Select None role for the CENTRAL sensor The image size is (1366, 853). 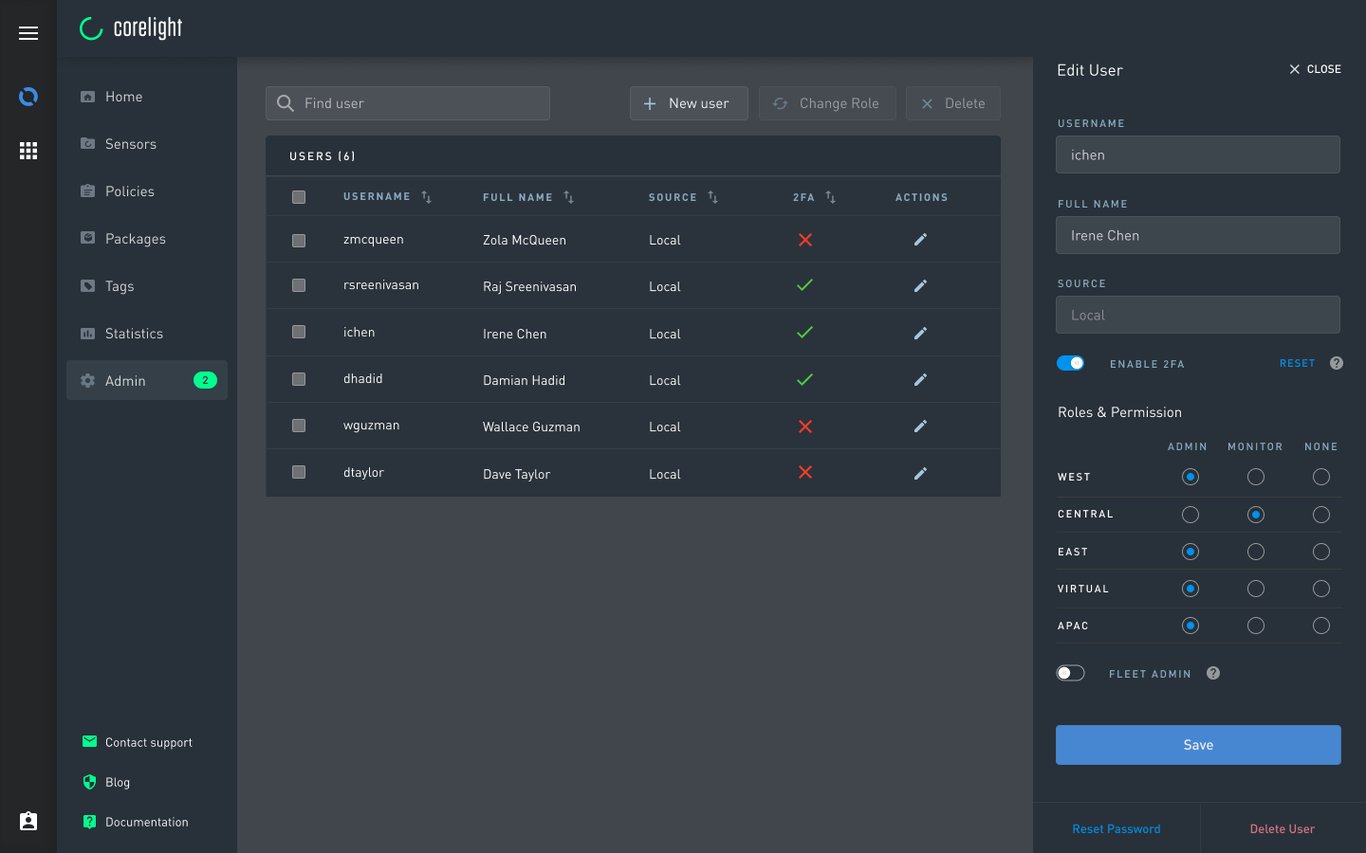1321,514
